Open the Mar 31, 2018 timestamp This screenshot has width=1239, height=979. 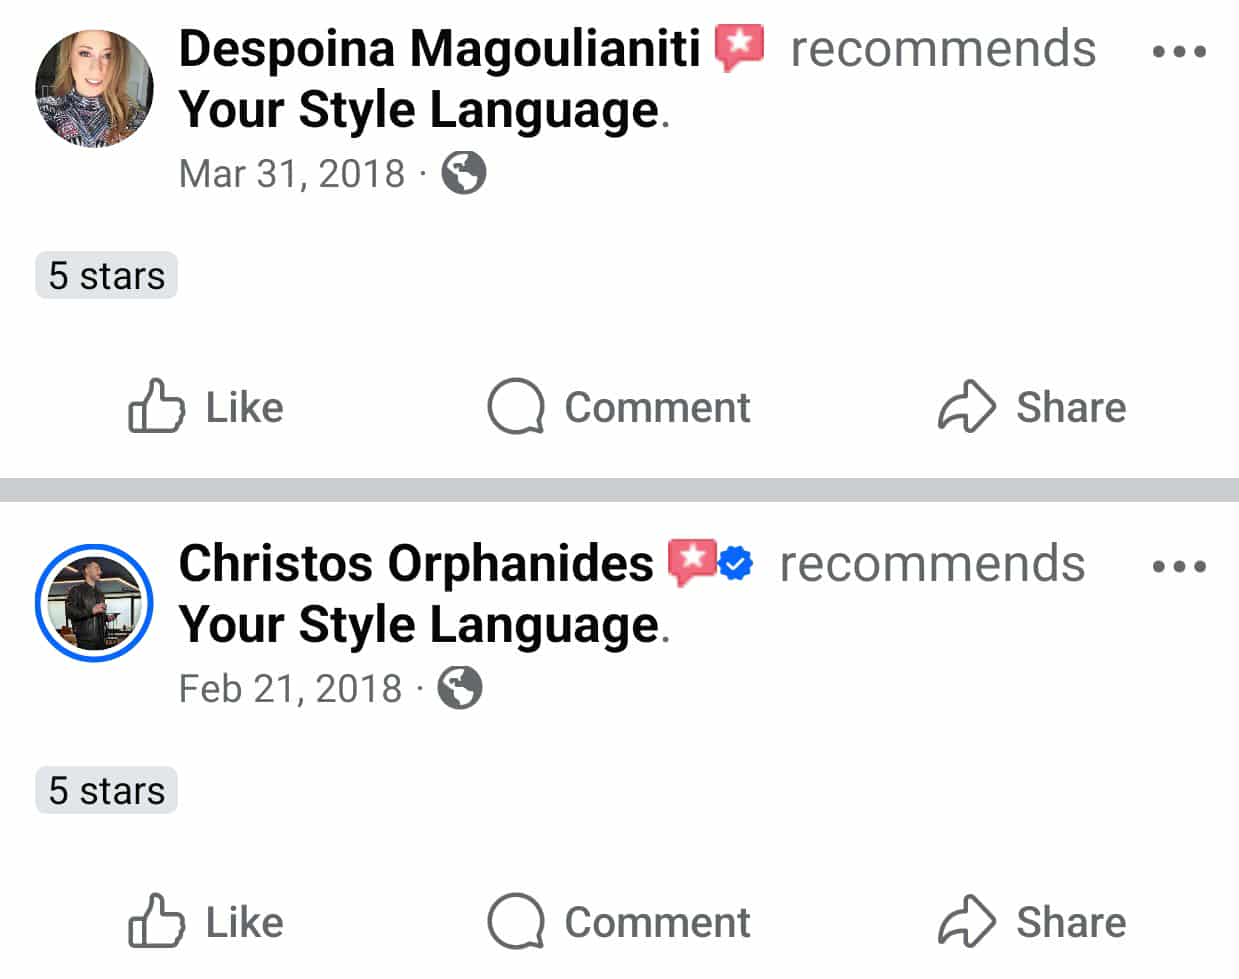click(x=292, y=174)
